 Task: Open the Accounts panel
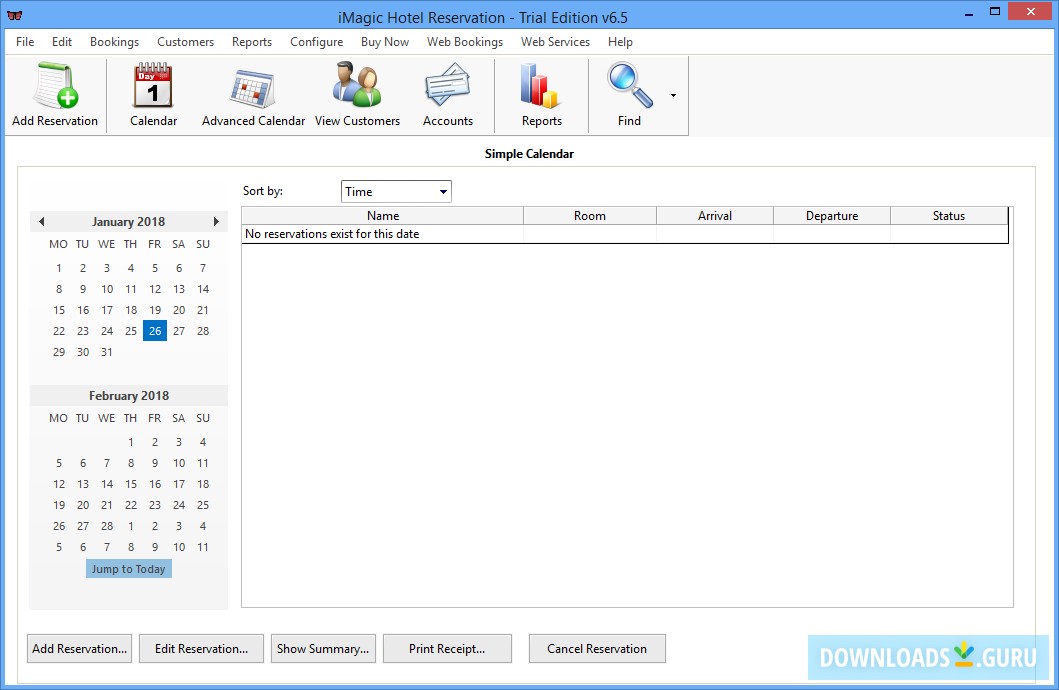pos(447,95)
